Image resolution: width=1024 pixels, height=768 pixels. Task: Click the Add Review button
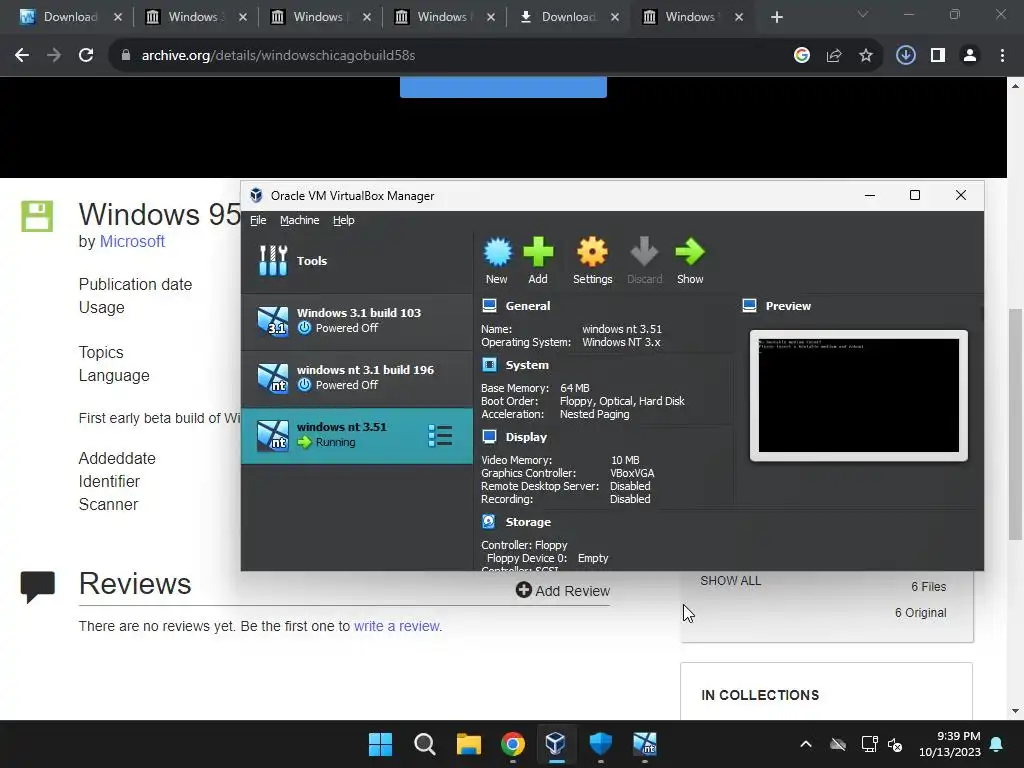(563, 590)
